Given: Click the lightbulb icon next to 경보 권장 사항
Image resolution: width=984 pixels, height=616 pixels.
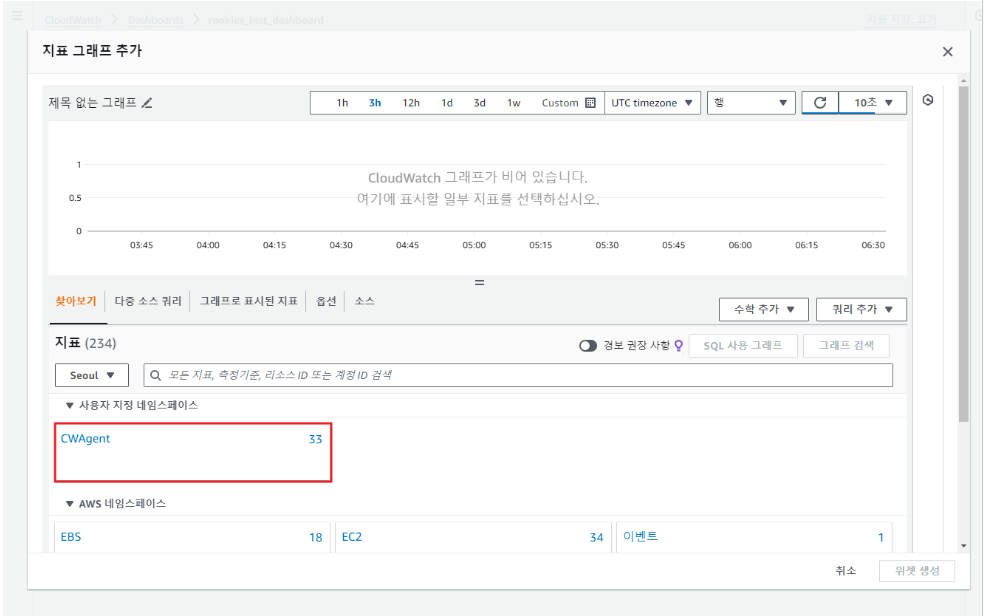Looking at the screenshot, I should coord(678,346).
